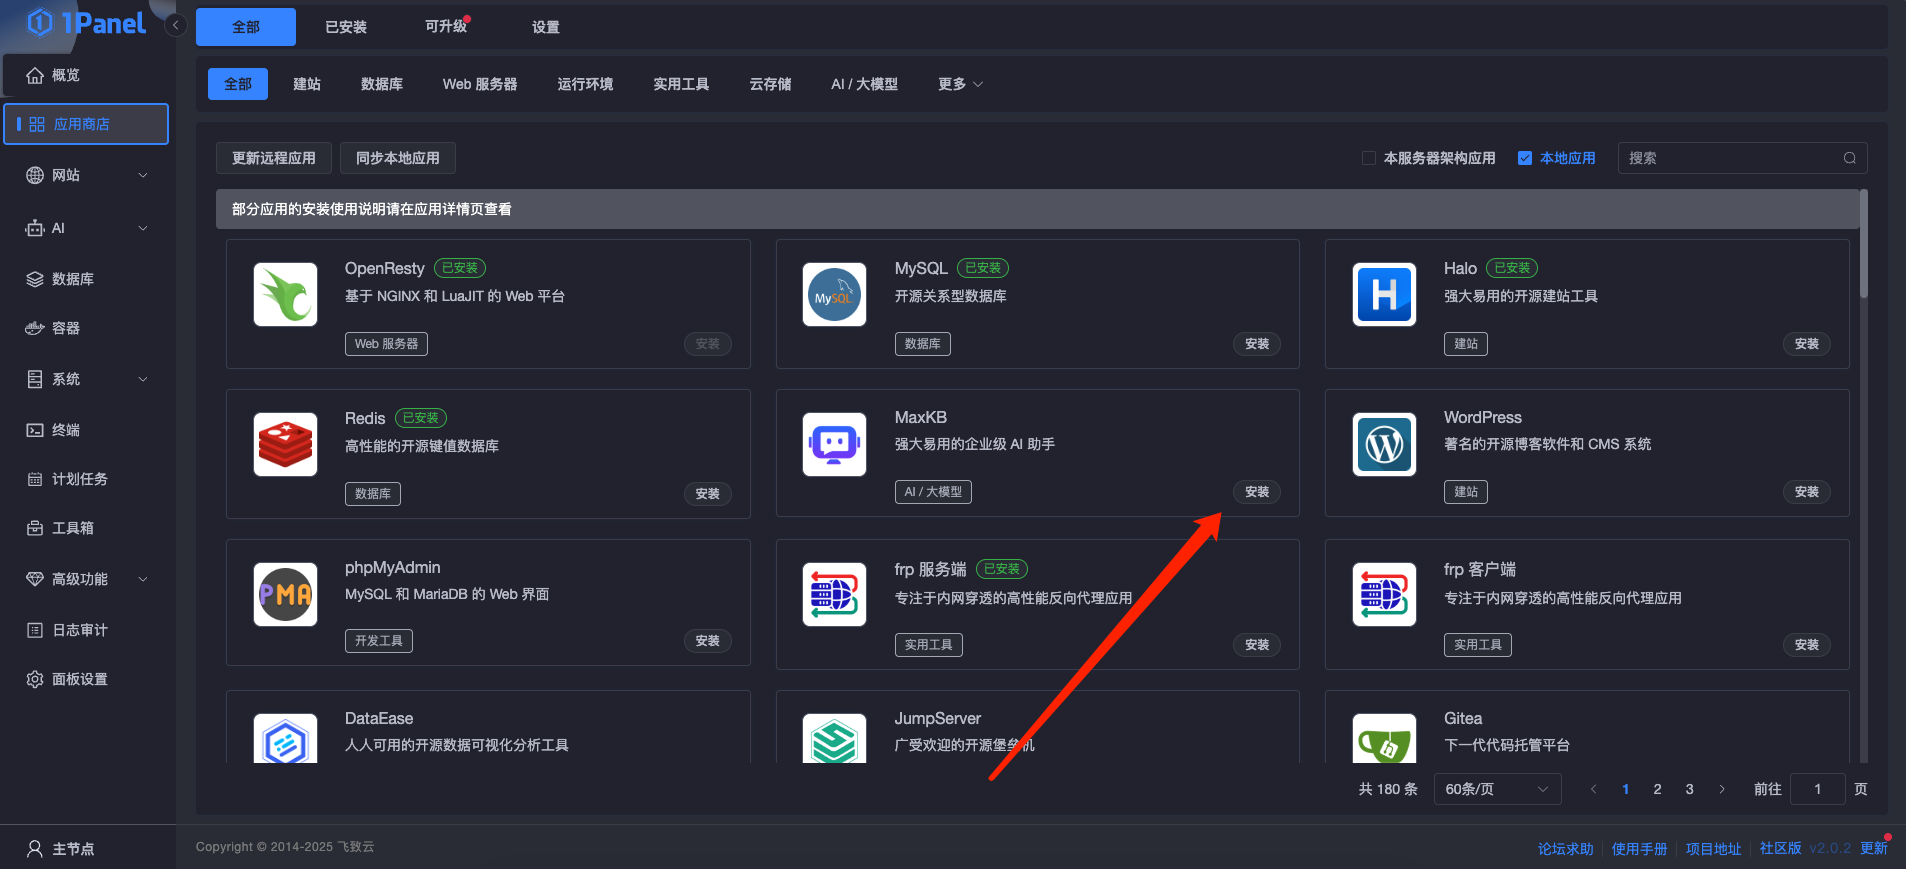Click the master node user icon

pyautogui.click(x=35, y=849)
